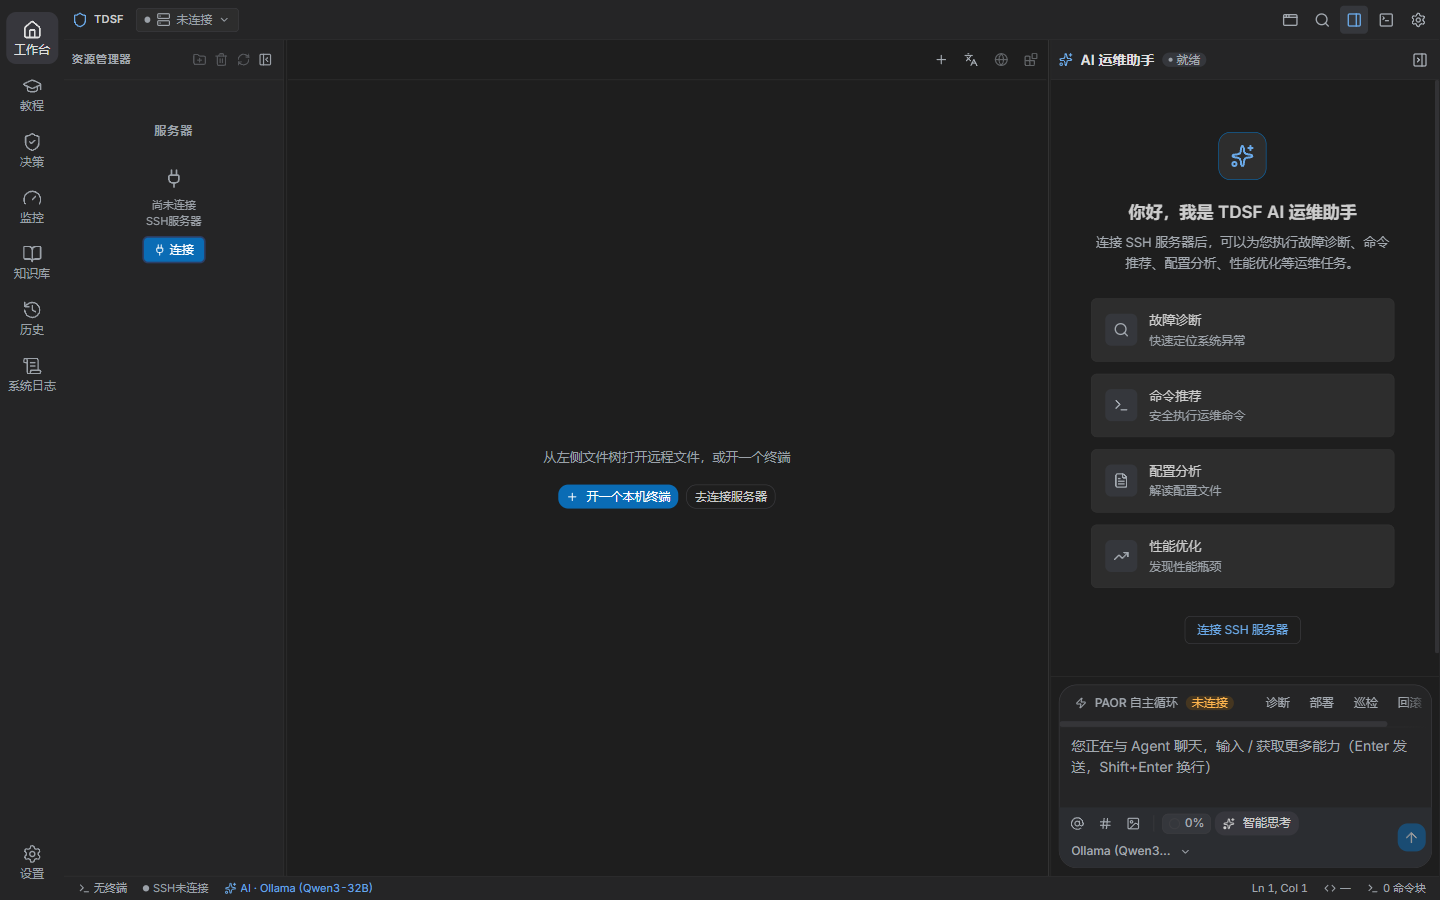Select the 巡检 mode tab
The image size is (1440, 900).
point(1366,703)
